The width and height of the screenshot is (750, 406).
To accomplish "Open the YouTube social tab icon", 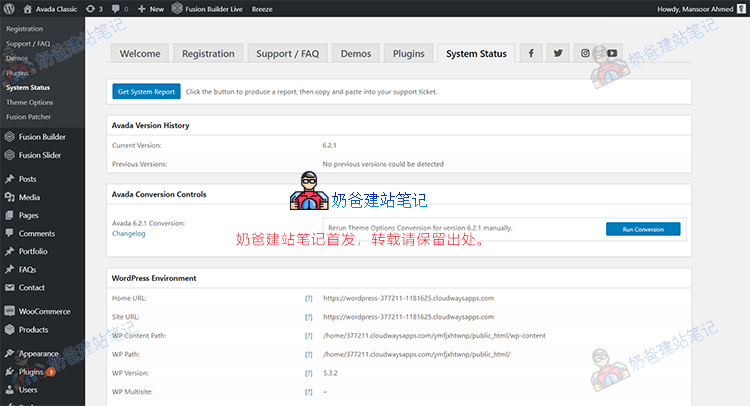I will [611, 53].
